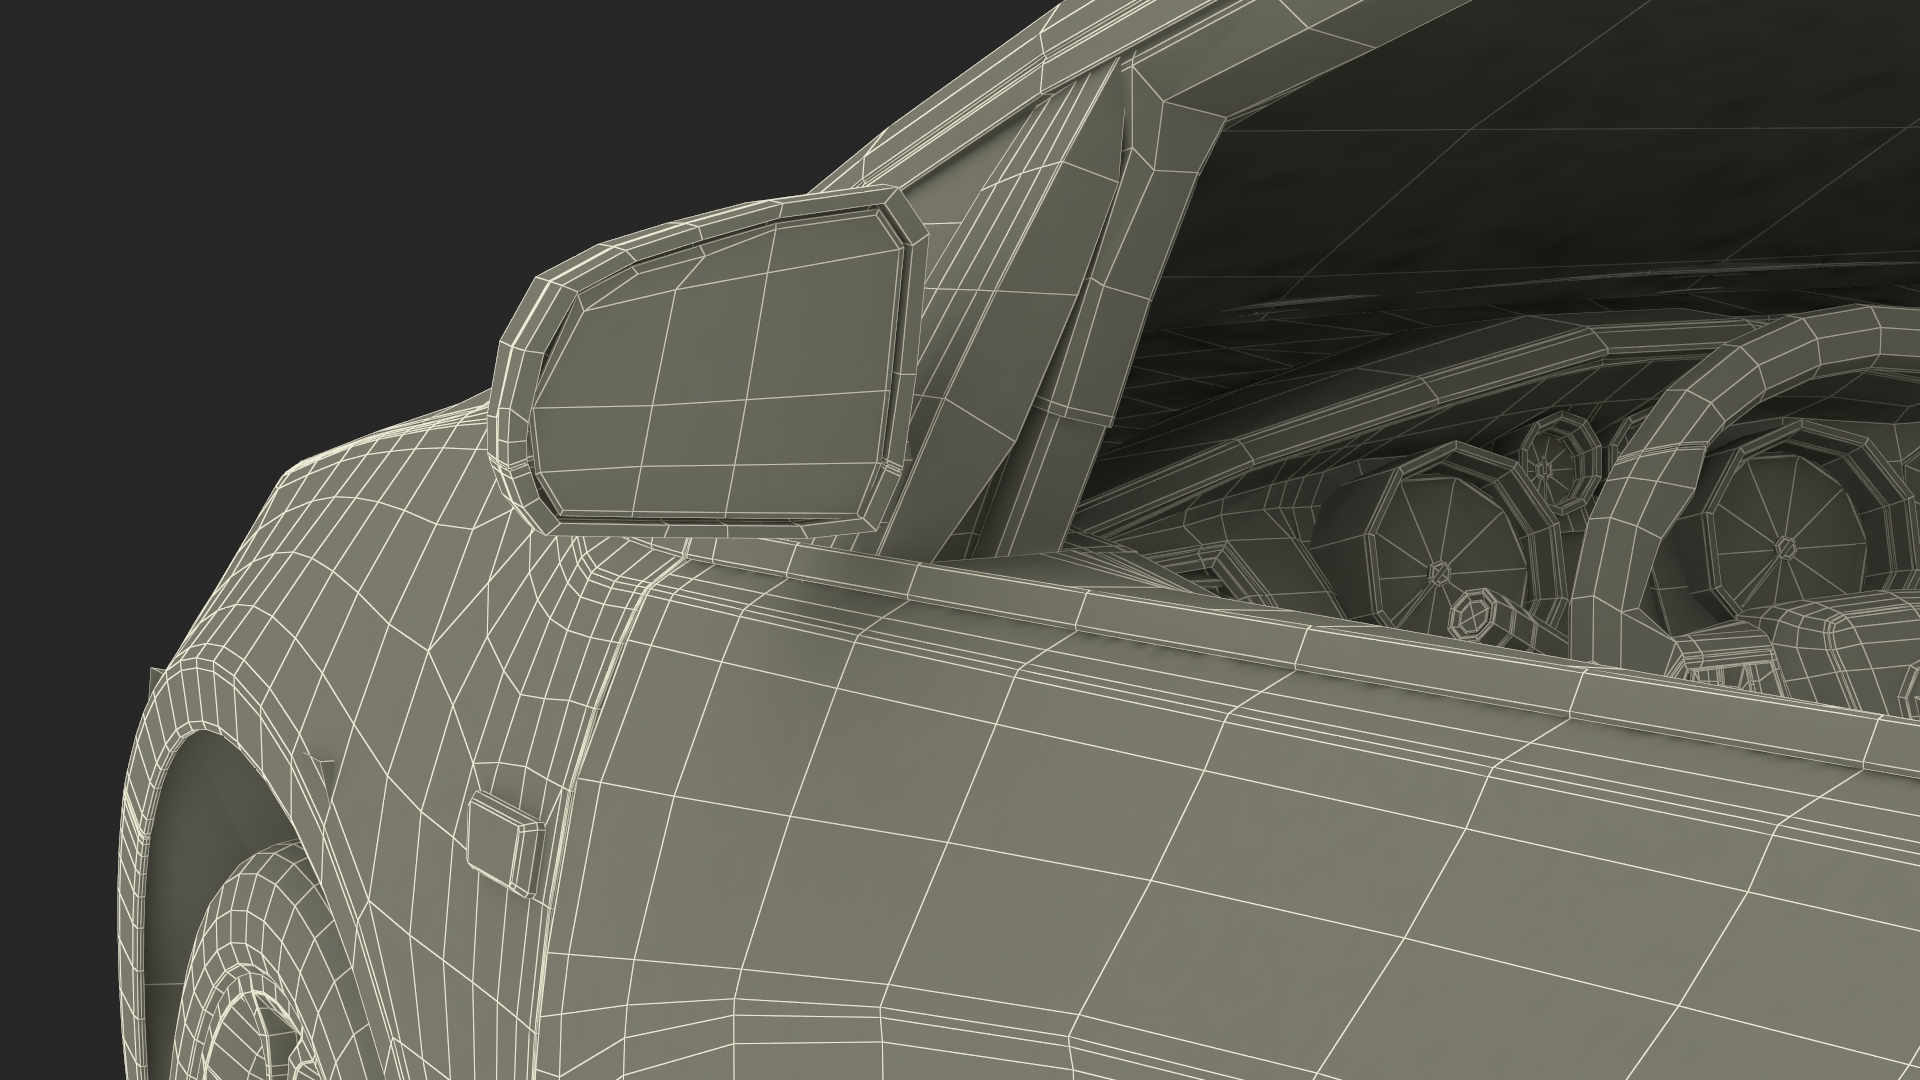Click the large door panel surface
The image size is (1920, 1080).
pyautogui.click(x=1100, y=850)
